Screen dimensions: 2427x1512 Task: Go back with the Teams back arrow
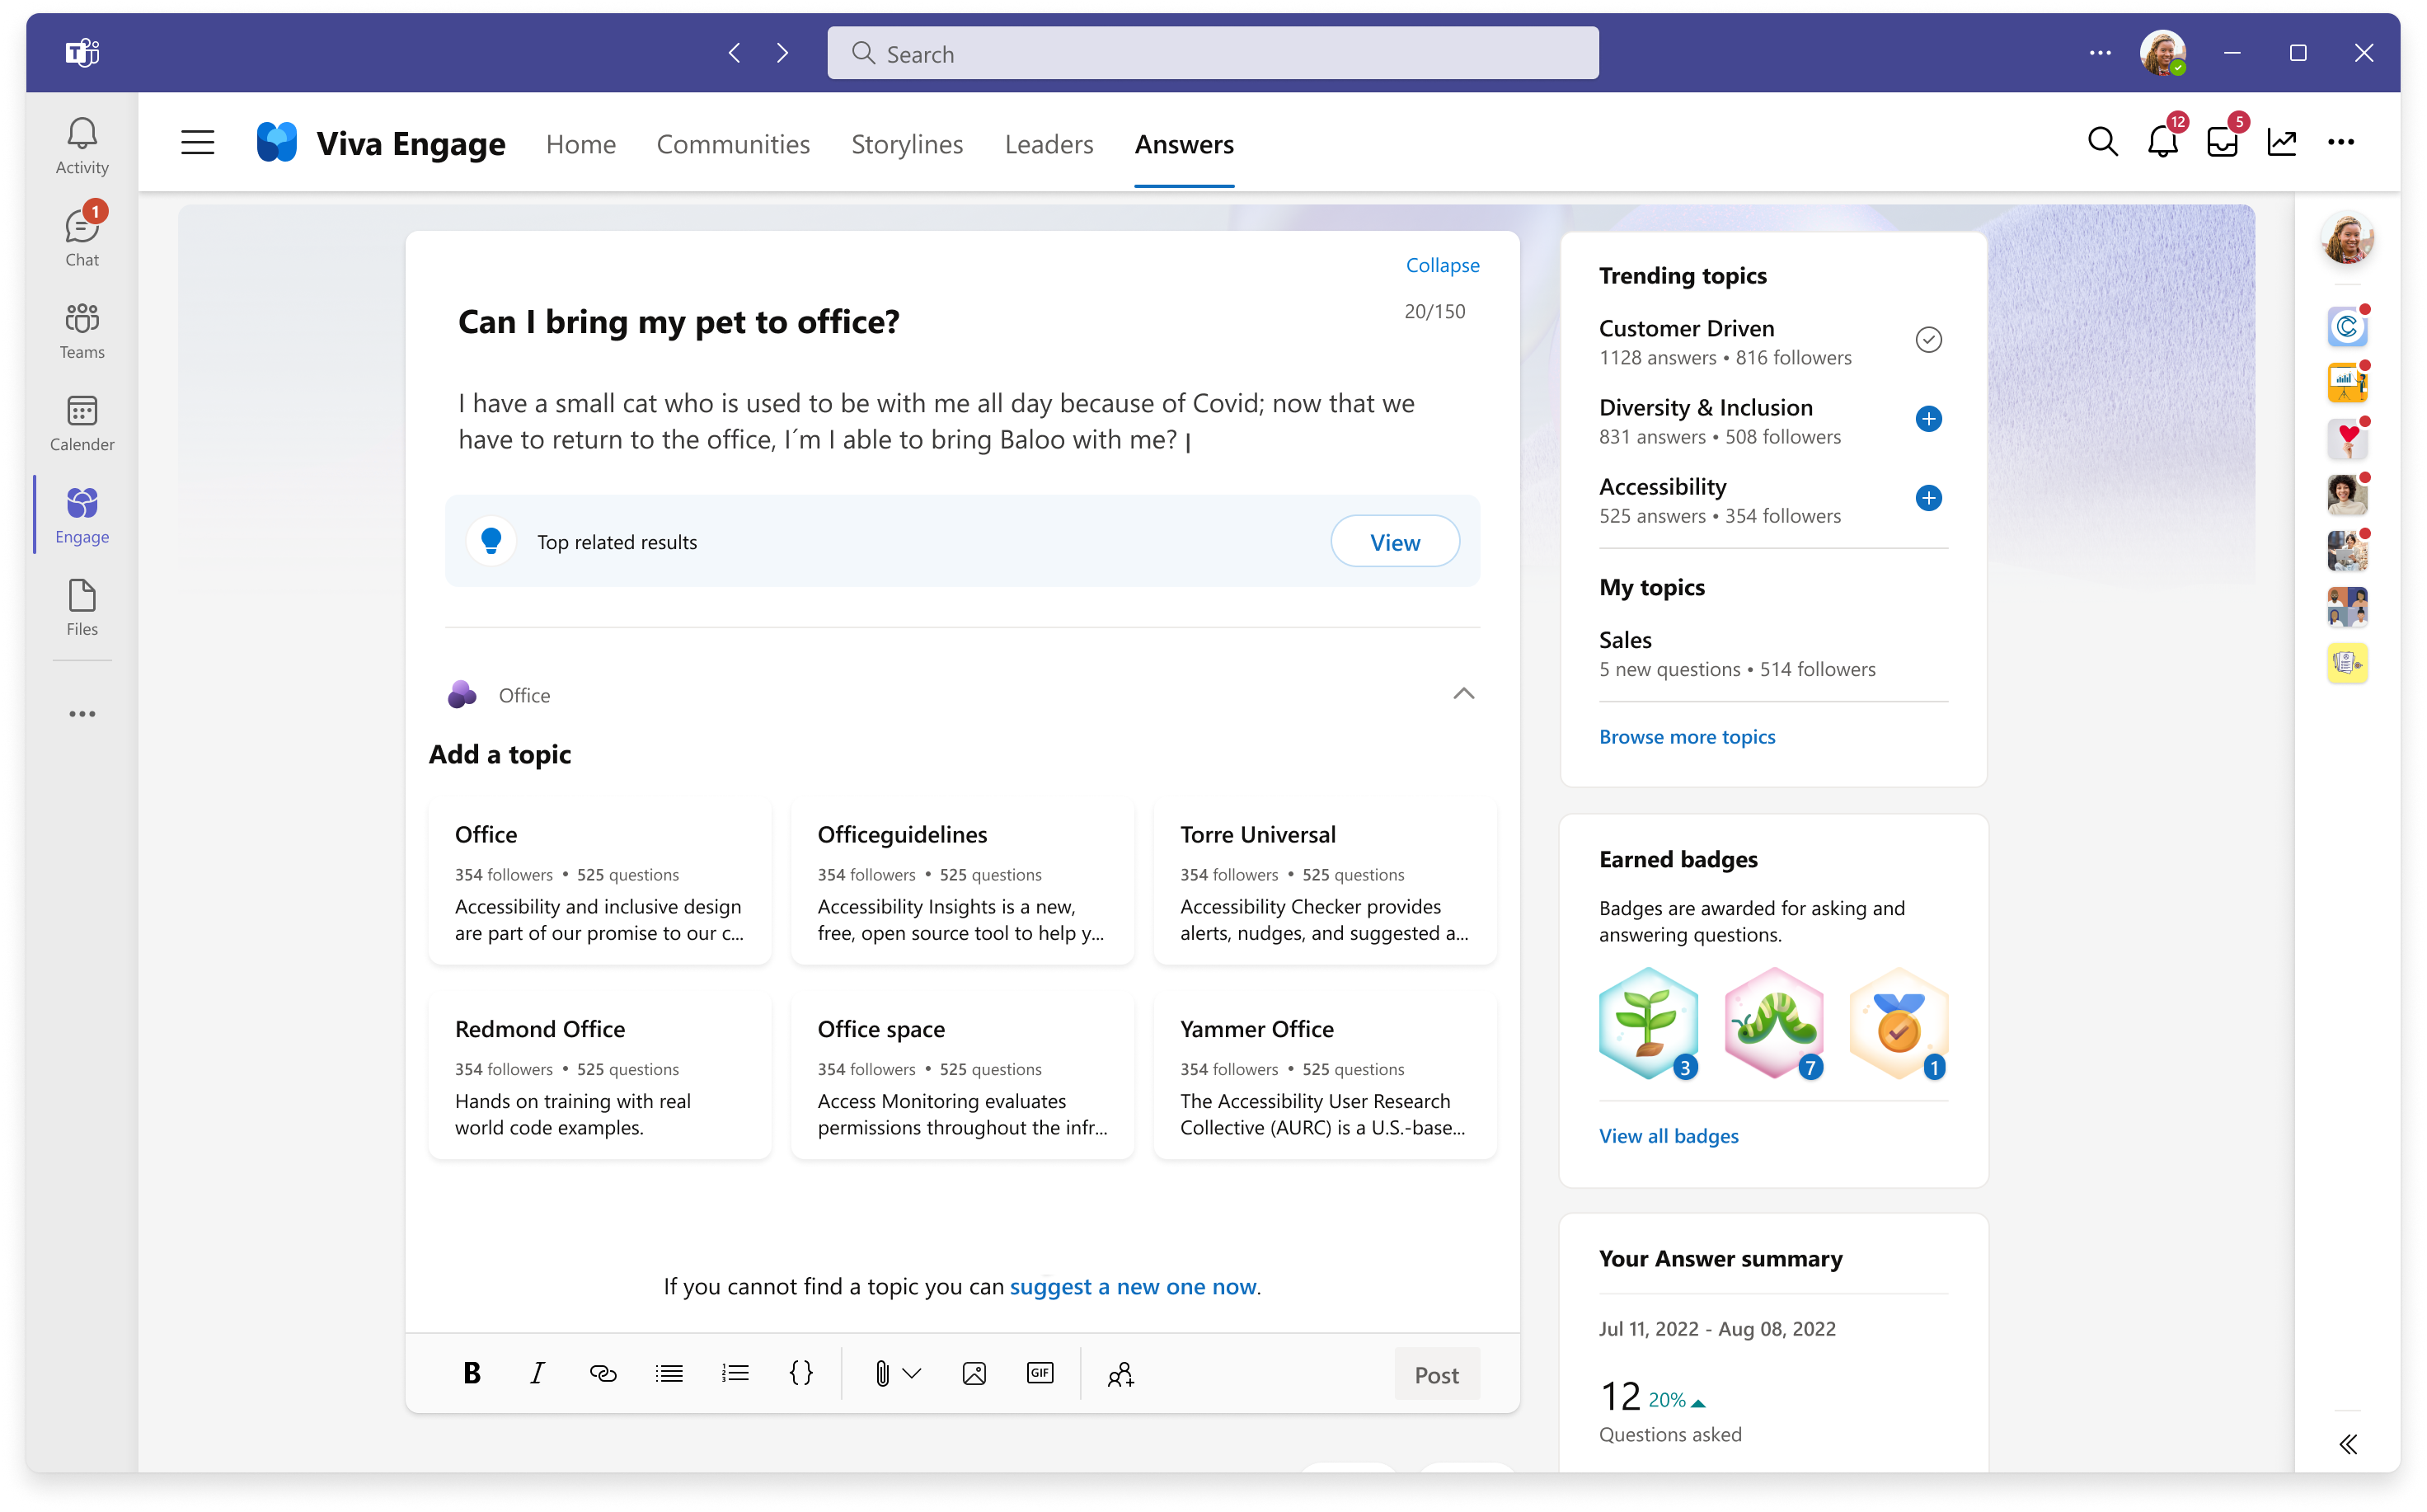[735, 53]
